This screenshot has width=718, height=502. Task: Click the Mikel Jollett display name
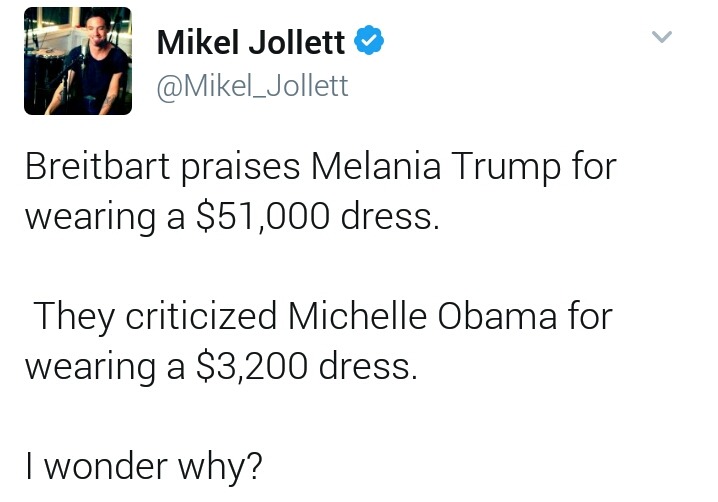(x=250, y=43)
